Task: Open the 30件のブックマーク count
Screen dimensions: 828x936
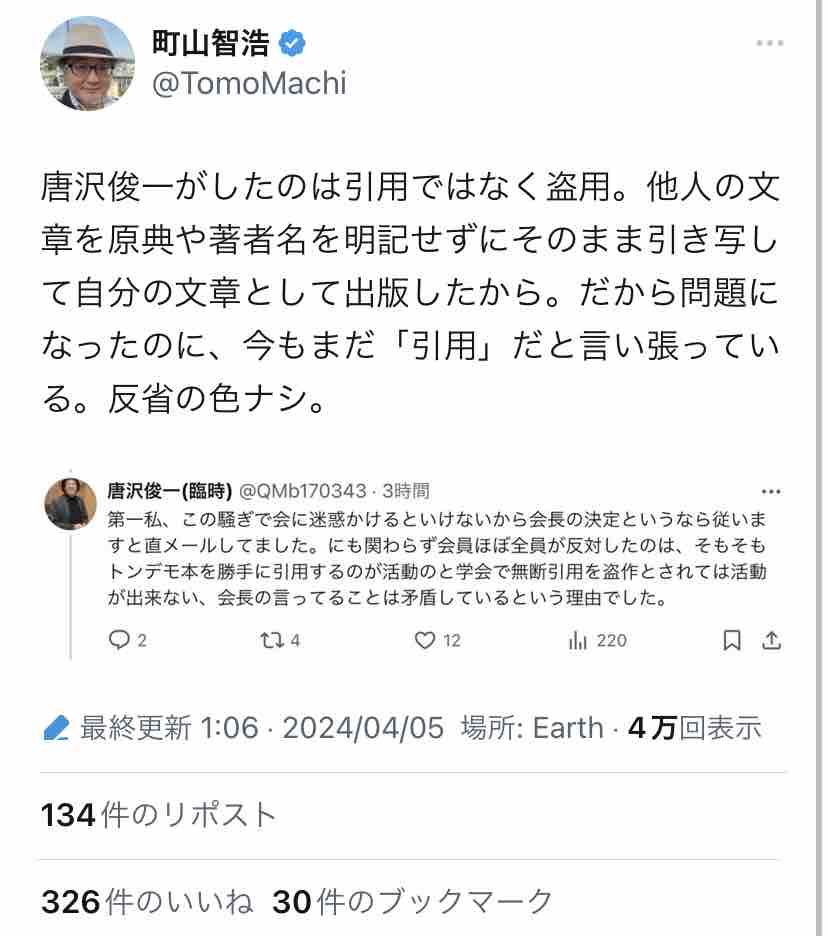Action: (x=412, y=902)
